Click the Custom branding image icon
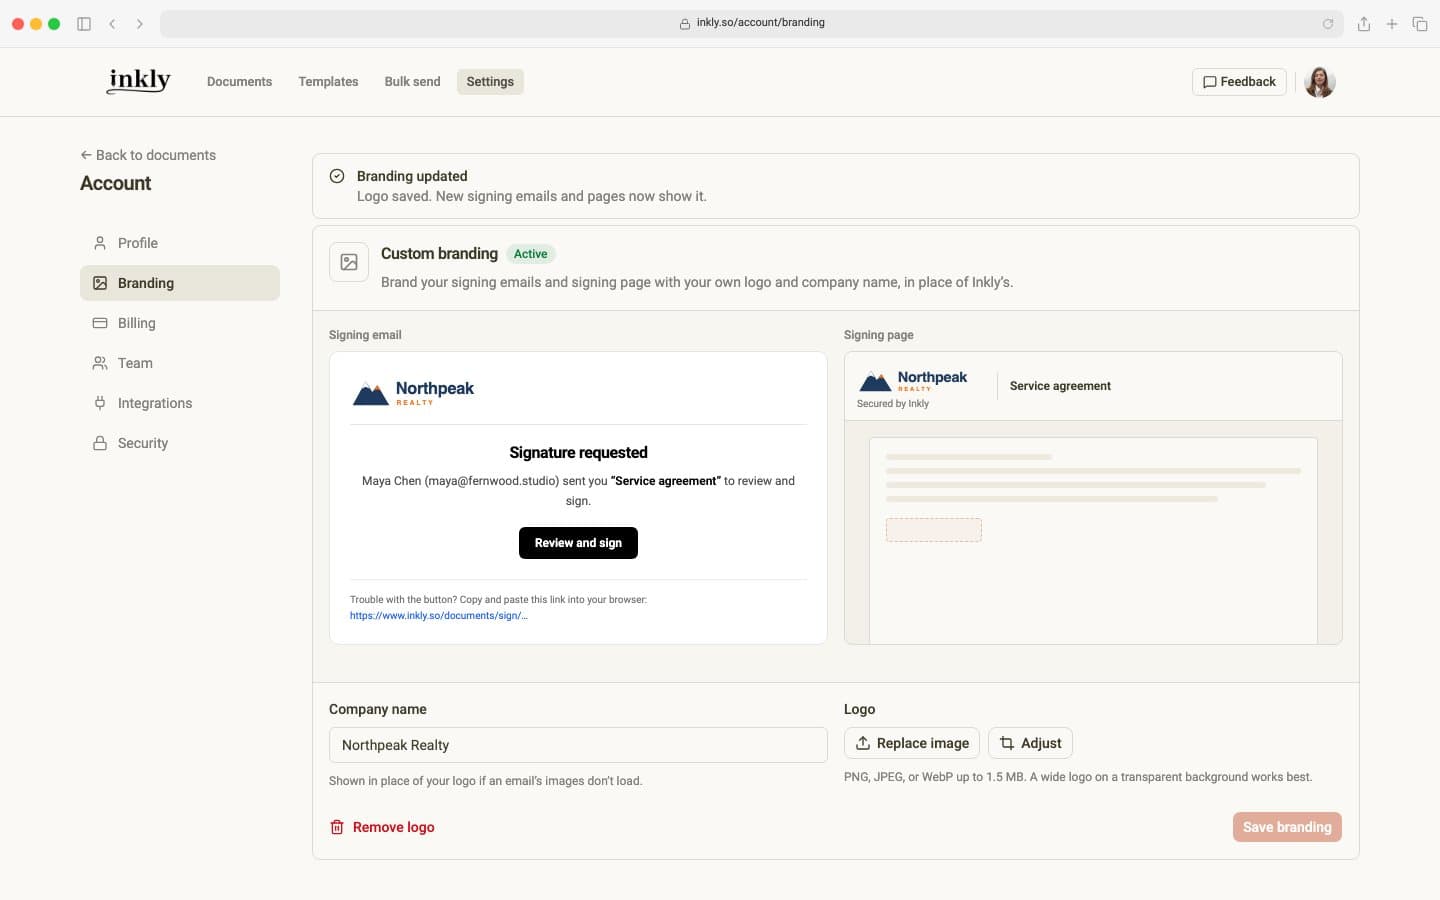 click(349, 262)
